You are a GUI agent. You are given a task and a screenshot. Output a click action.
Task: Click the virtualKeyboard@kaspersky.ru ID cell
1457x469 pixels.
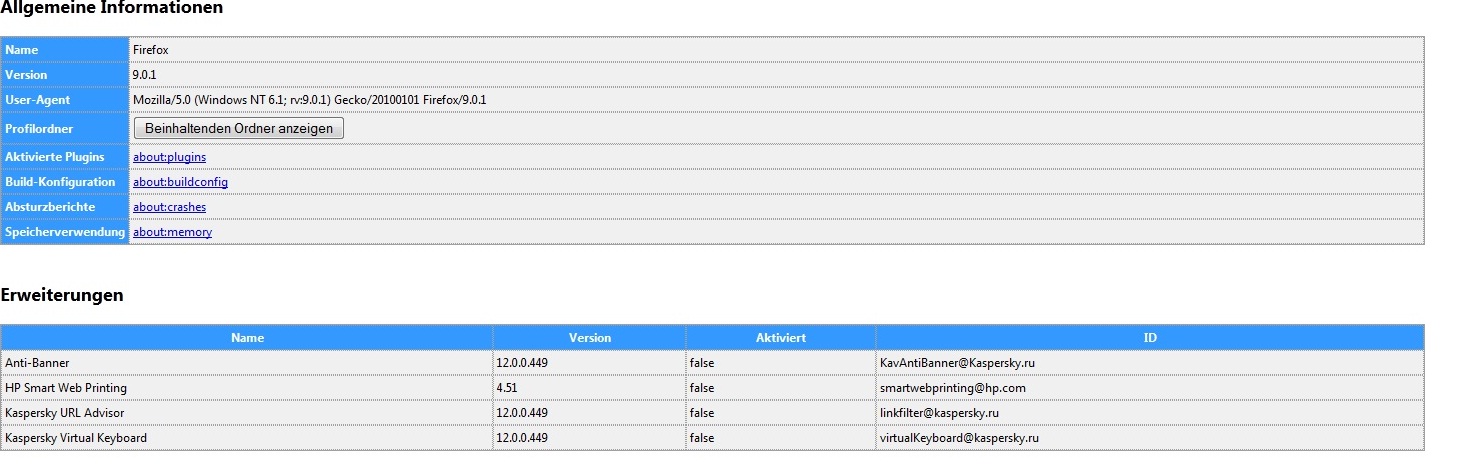tap(959, 438)
